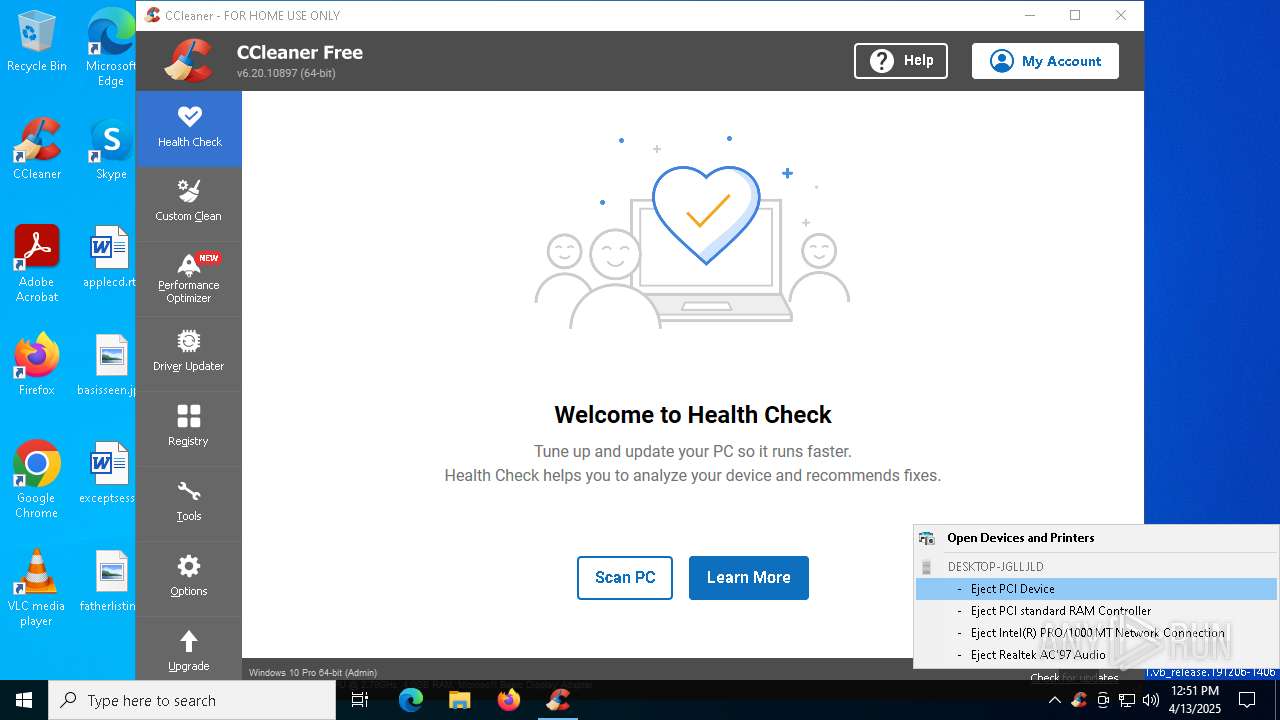Image resolution: width=1280 pixels, height=720 pixels.
Task: Select the Google Chrome desktop shortcut
Action: coord(37,480)
